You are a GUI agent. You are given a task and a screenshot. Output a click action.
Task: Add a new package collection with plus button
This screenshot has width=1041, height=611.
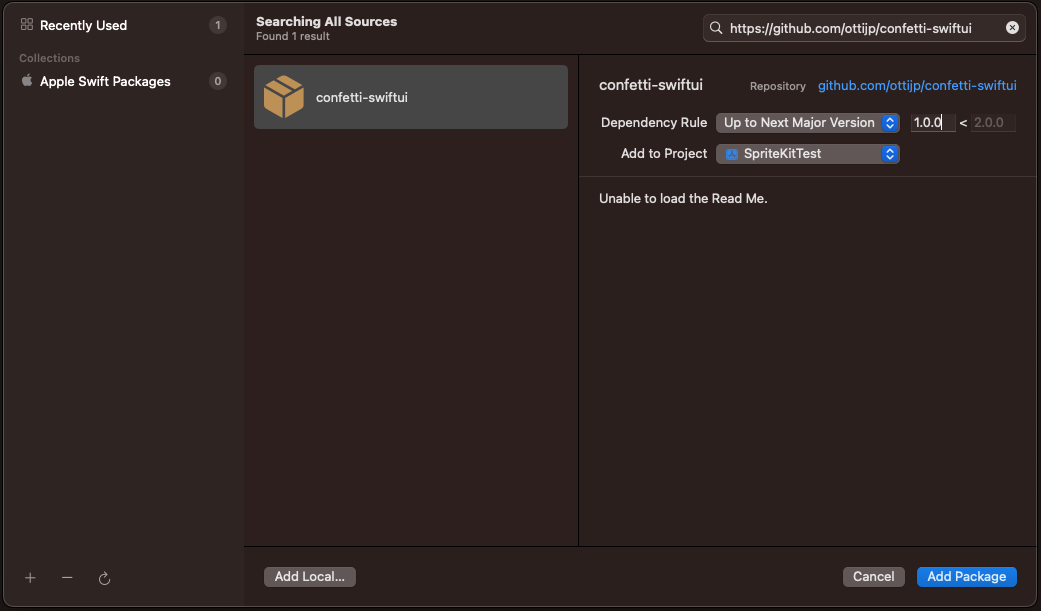(x=30, y=578)
